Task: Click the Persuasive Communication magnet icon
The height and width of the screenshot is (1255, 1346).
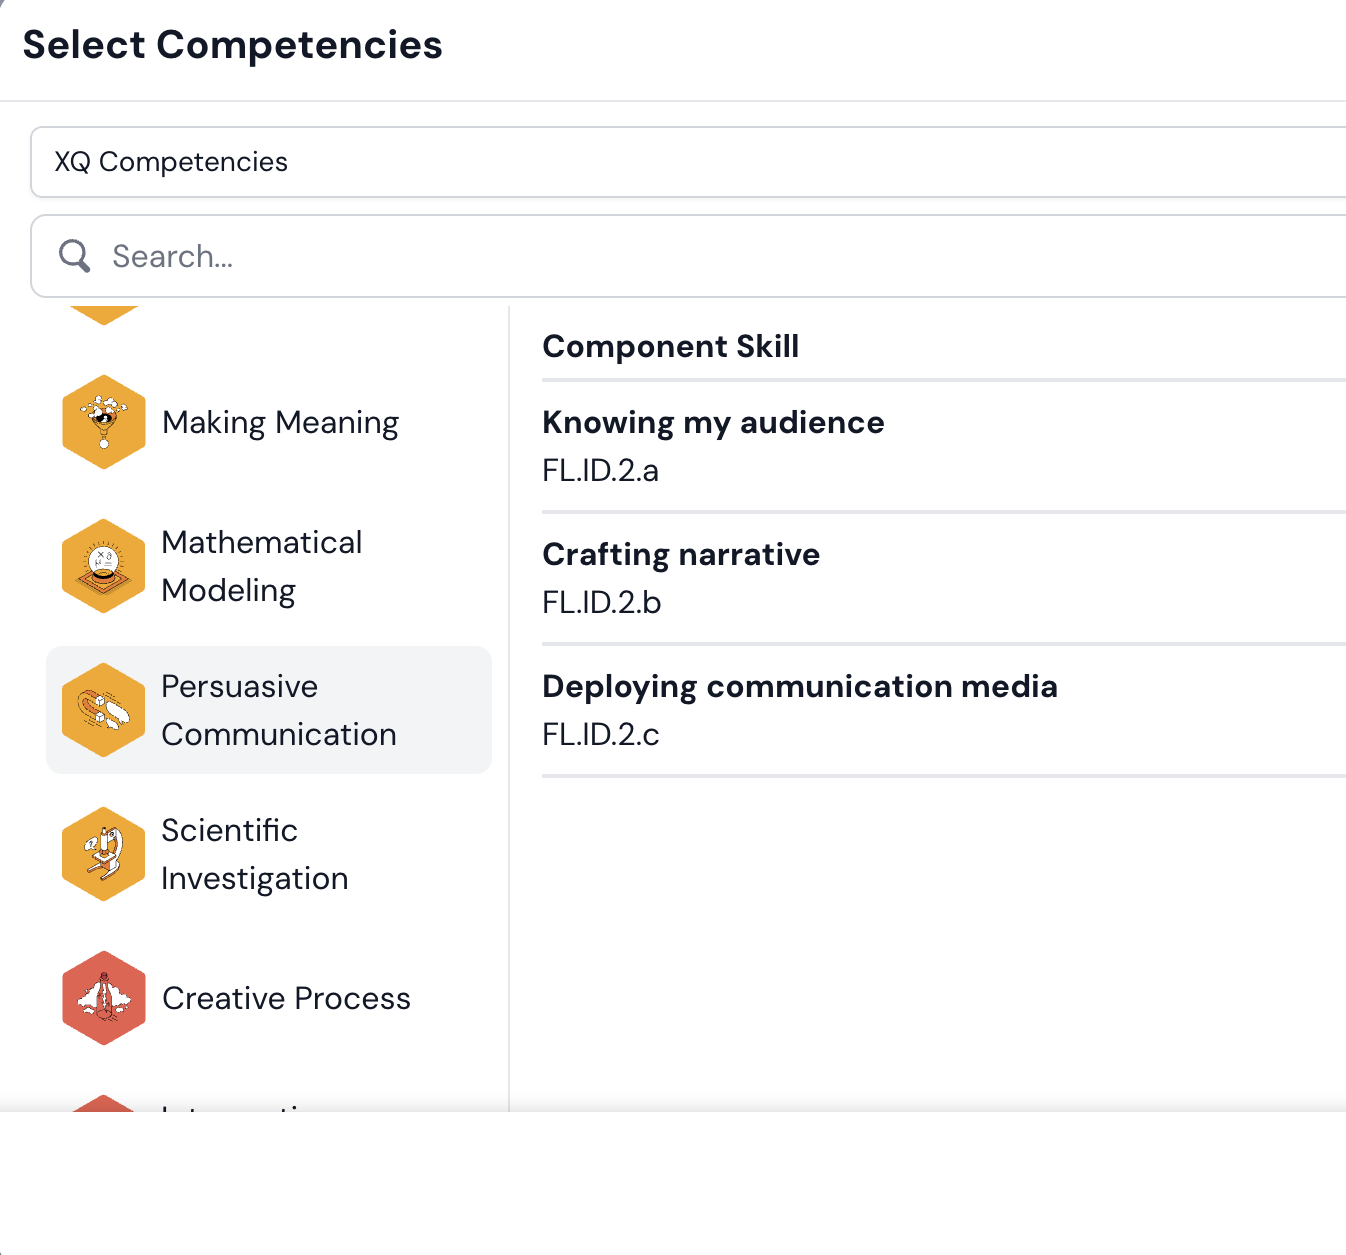Action: (103, 710)
